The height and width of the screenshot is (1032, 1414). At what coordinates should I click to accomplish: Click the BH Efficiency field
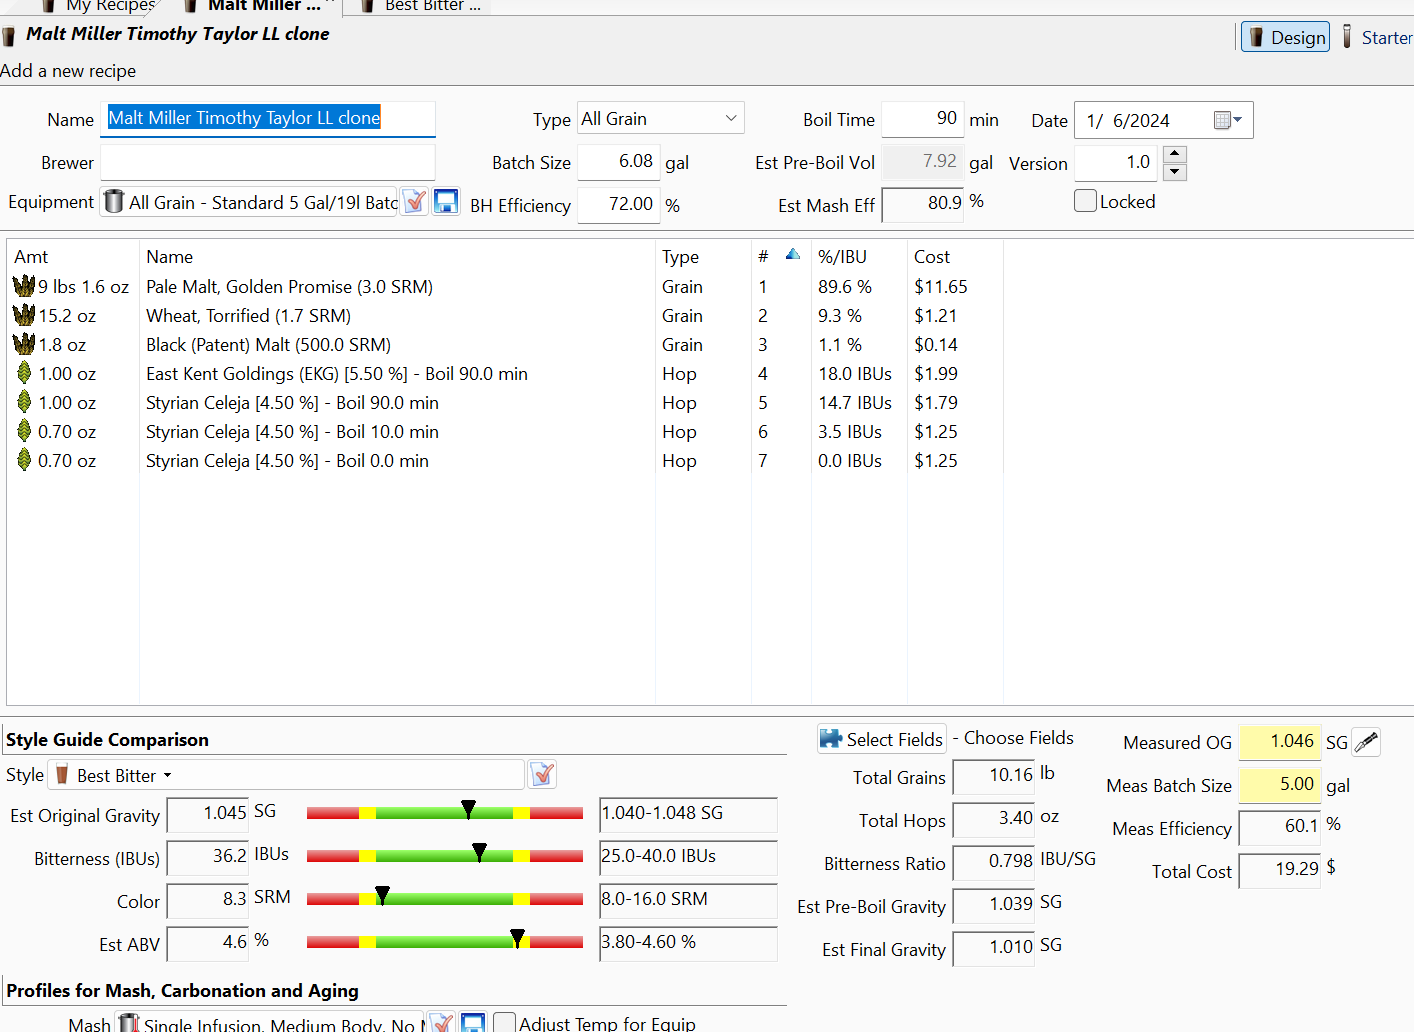pos(619,204)
